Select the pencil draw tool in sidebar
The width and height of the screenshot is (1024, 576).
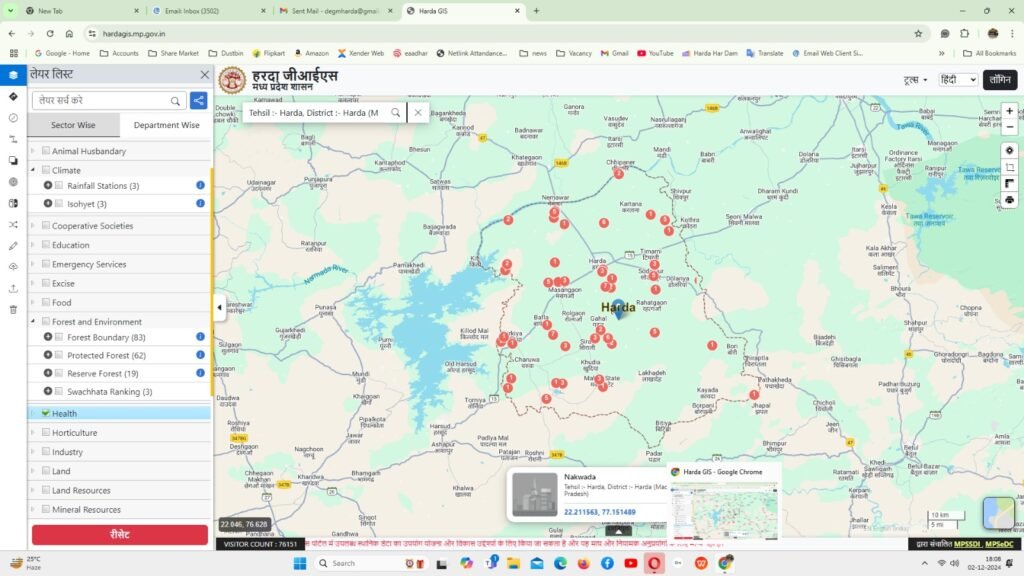click(13, 245)
